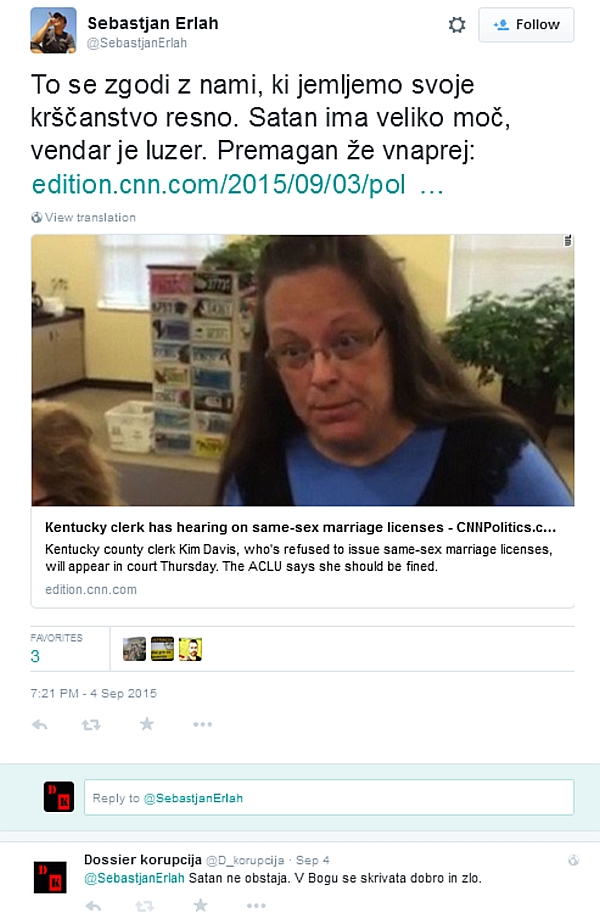This screenshot has width=600, height=919.
Task: Open the gear settings icon menu
Action: [x=456, y=25]
